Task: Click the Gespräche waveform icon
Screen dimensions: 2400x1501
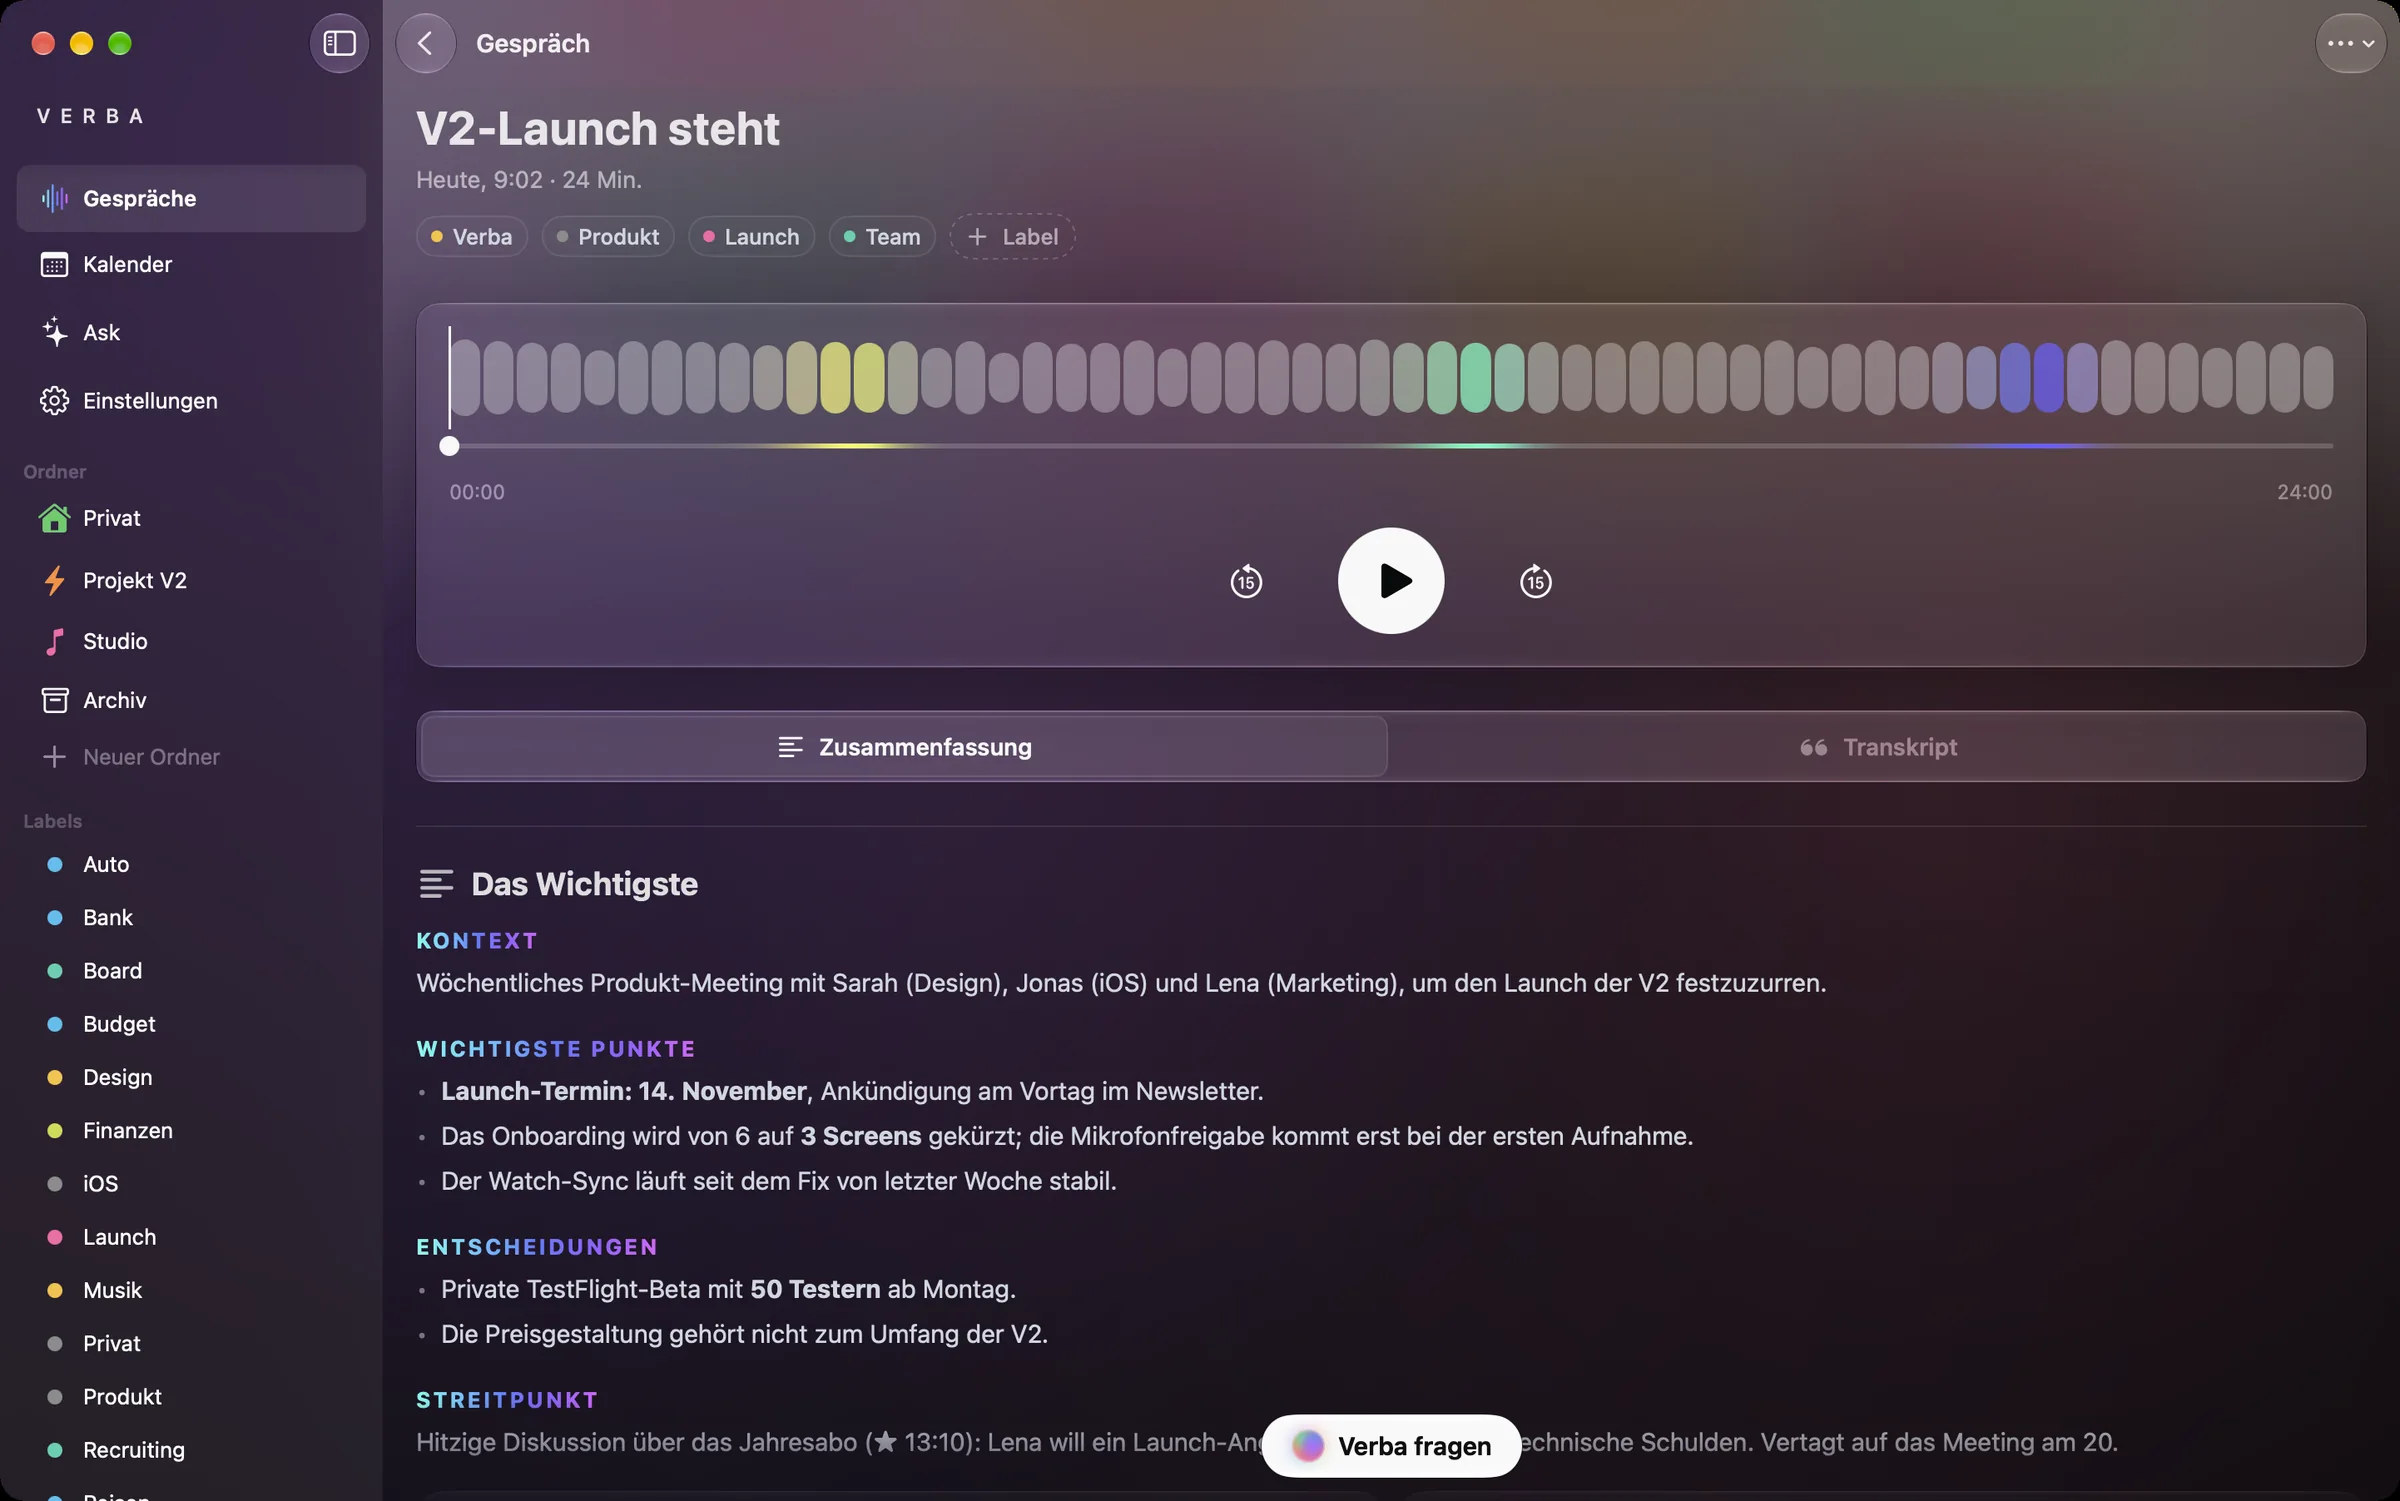Action: pyautogui.click(x=54, y=198)
